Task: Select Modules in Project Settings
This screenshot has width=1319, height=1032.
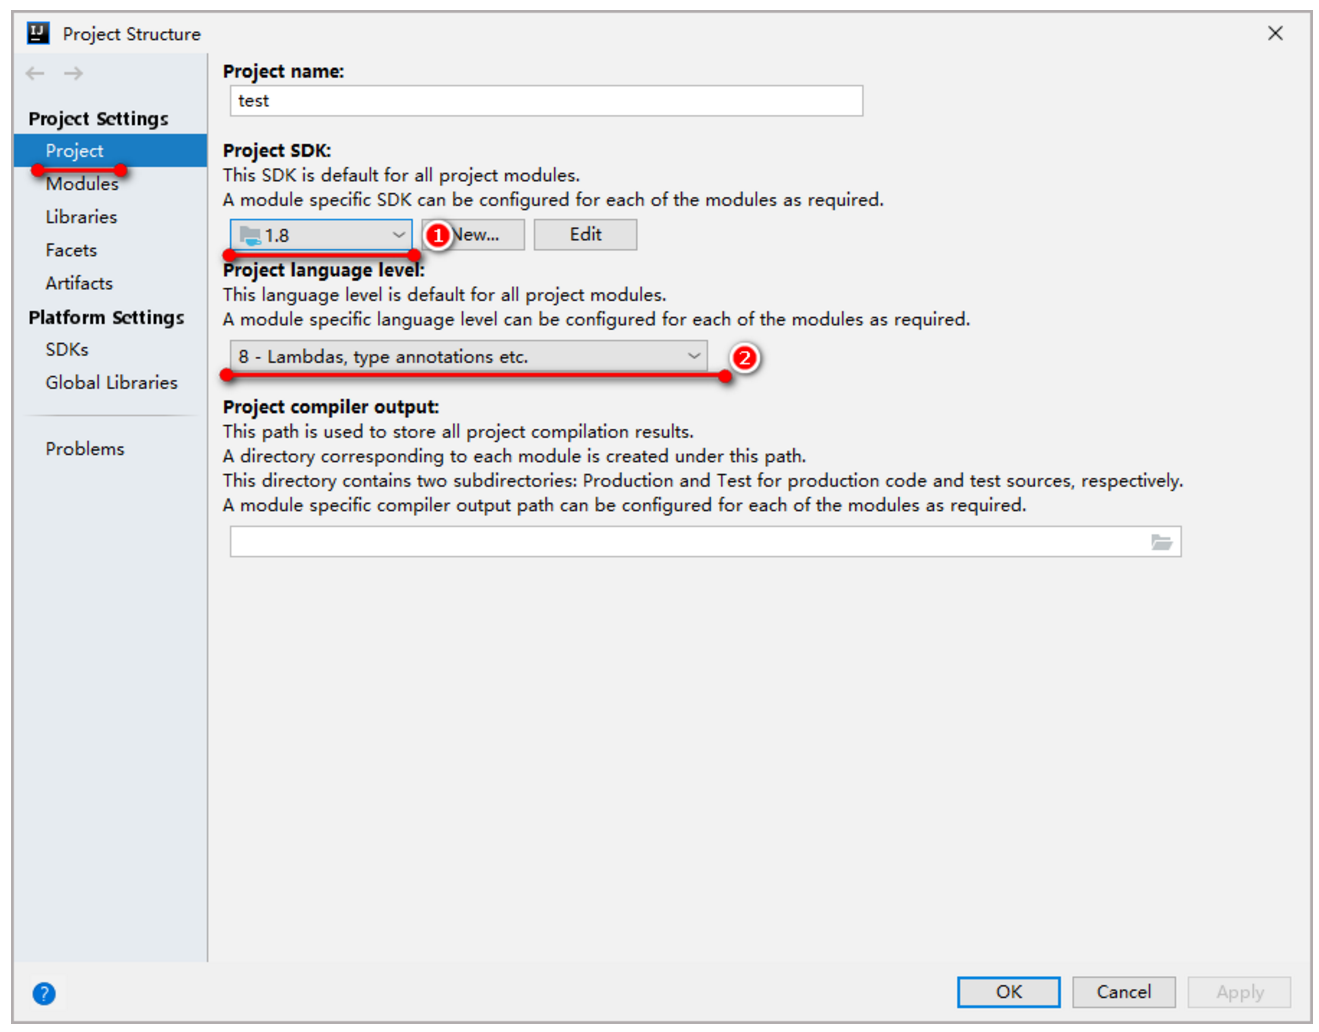Action: coord(82,184)
